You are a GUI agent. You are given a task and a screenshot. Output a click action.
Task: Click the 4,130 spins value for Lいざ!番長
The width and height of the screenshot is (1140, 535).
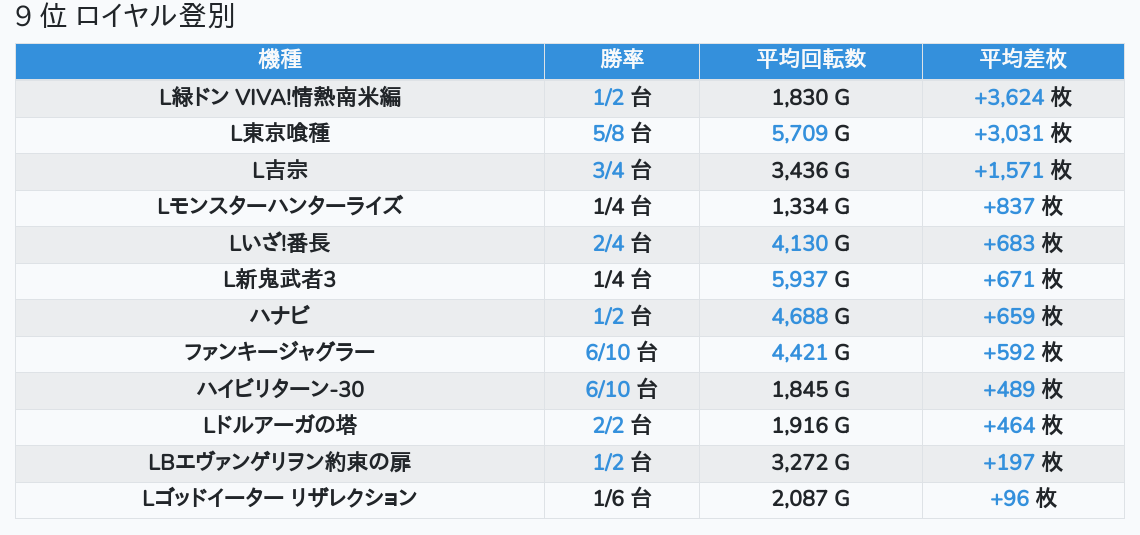pyautogui.click(x=800, y=243)
